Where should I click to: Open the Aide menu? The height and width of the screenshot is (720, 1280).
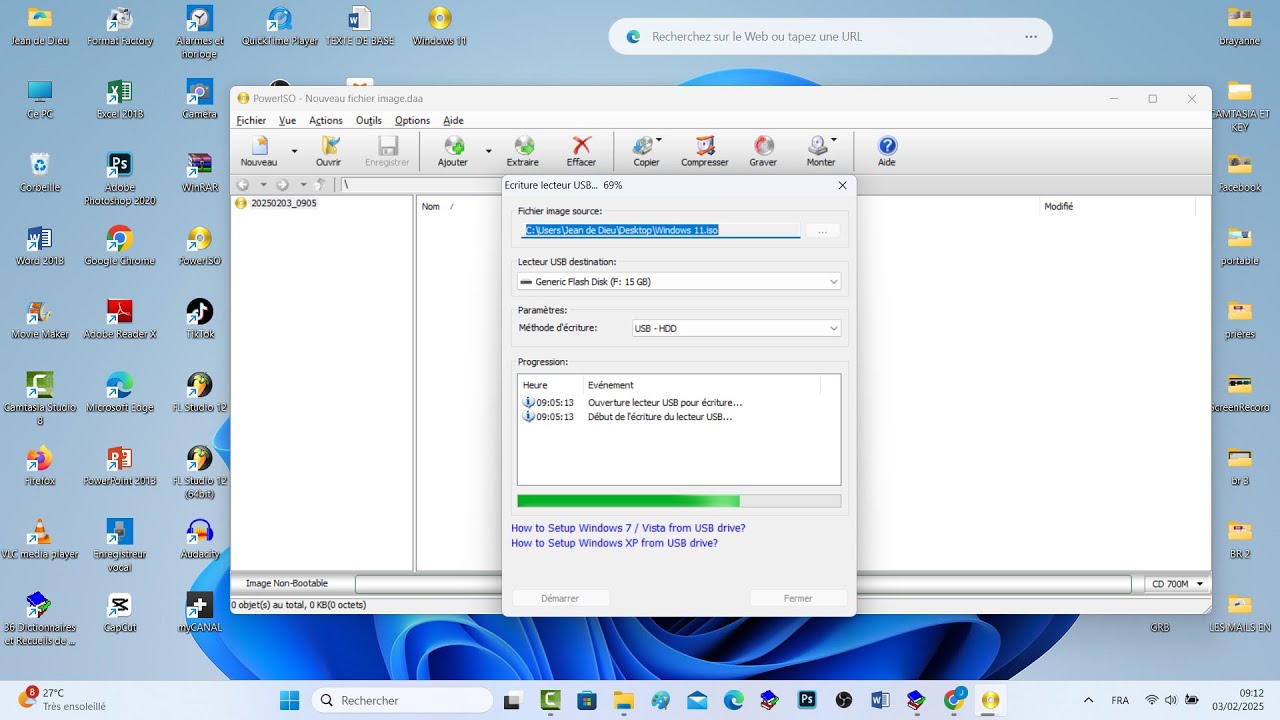click(453, 120)
